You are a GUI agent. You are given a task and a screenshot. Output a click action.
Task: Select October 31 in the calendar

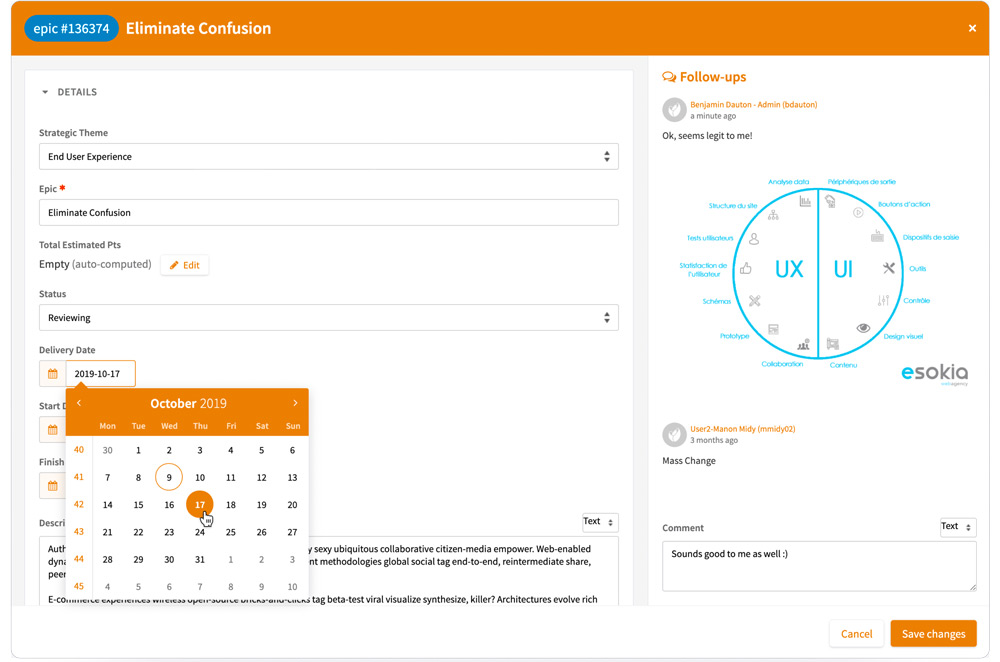click(x=200, y=559)
